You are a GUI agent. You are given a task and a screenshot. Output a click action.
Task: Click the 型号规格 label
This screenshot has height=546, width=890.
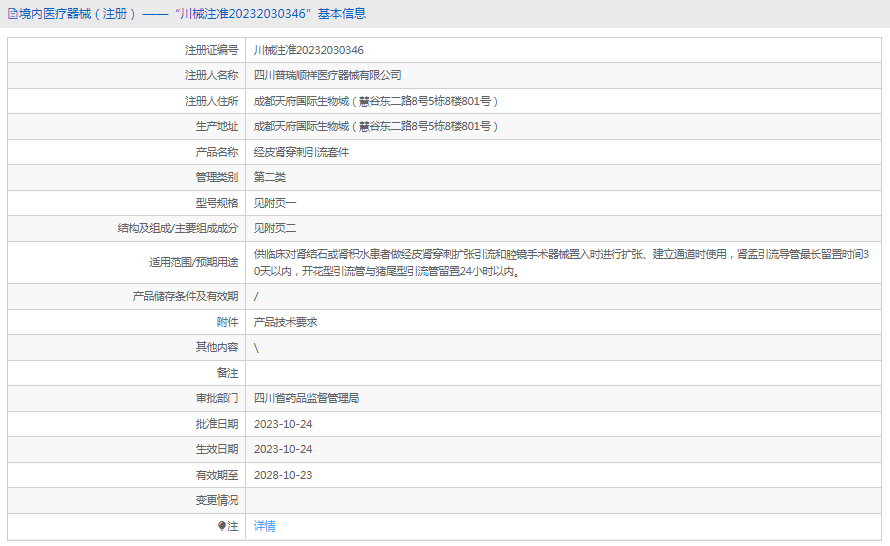217,203
